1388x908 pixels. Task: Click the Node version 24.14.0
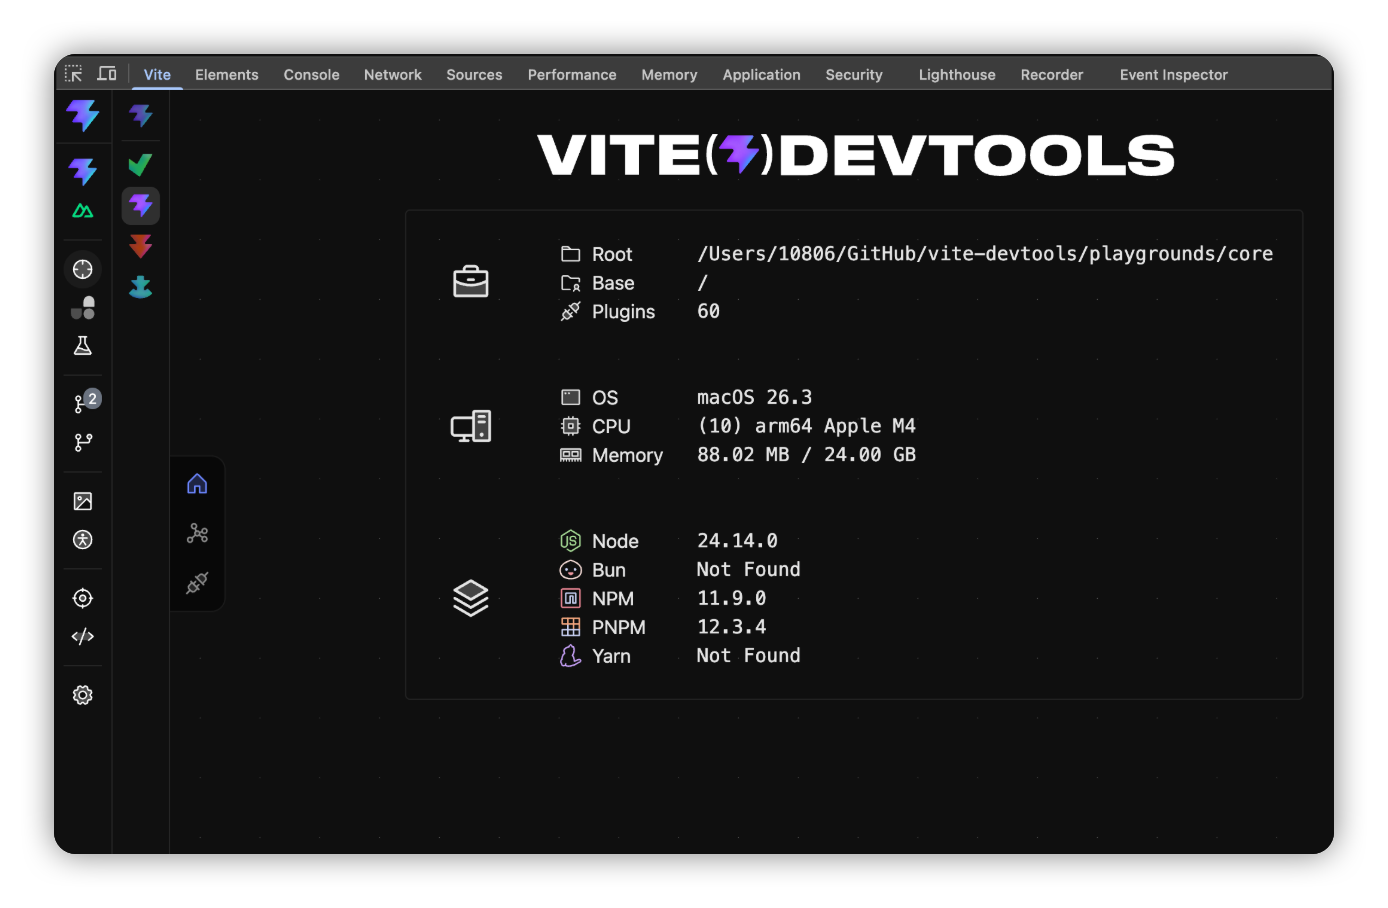click(x=737, y=540)
